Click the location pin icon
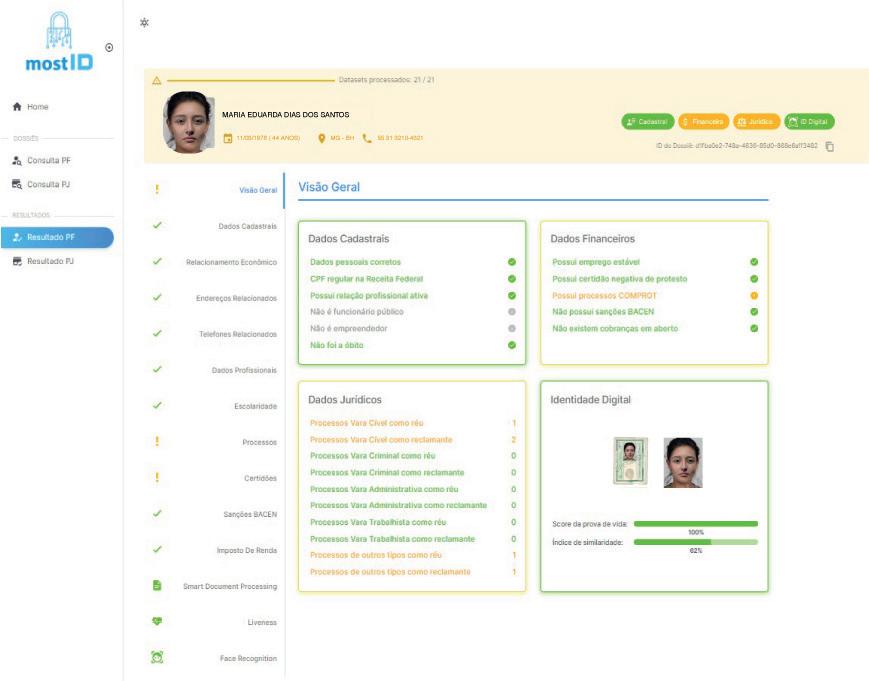The image size is (869, 681). click(x=321, y=138)
